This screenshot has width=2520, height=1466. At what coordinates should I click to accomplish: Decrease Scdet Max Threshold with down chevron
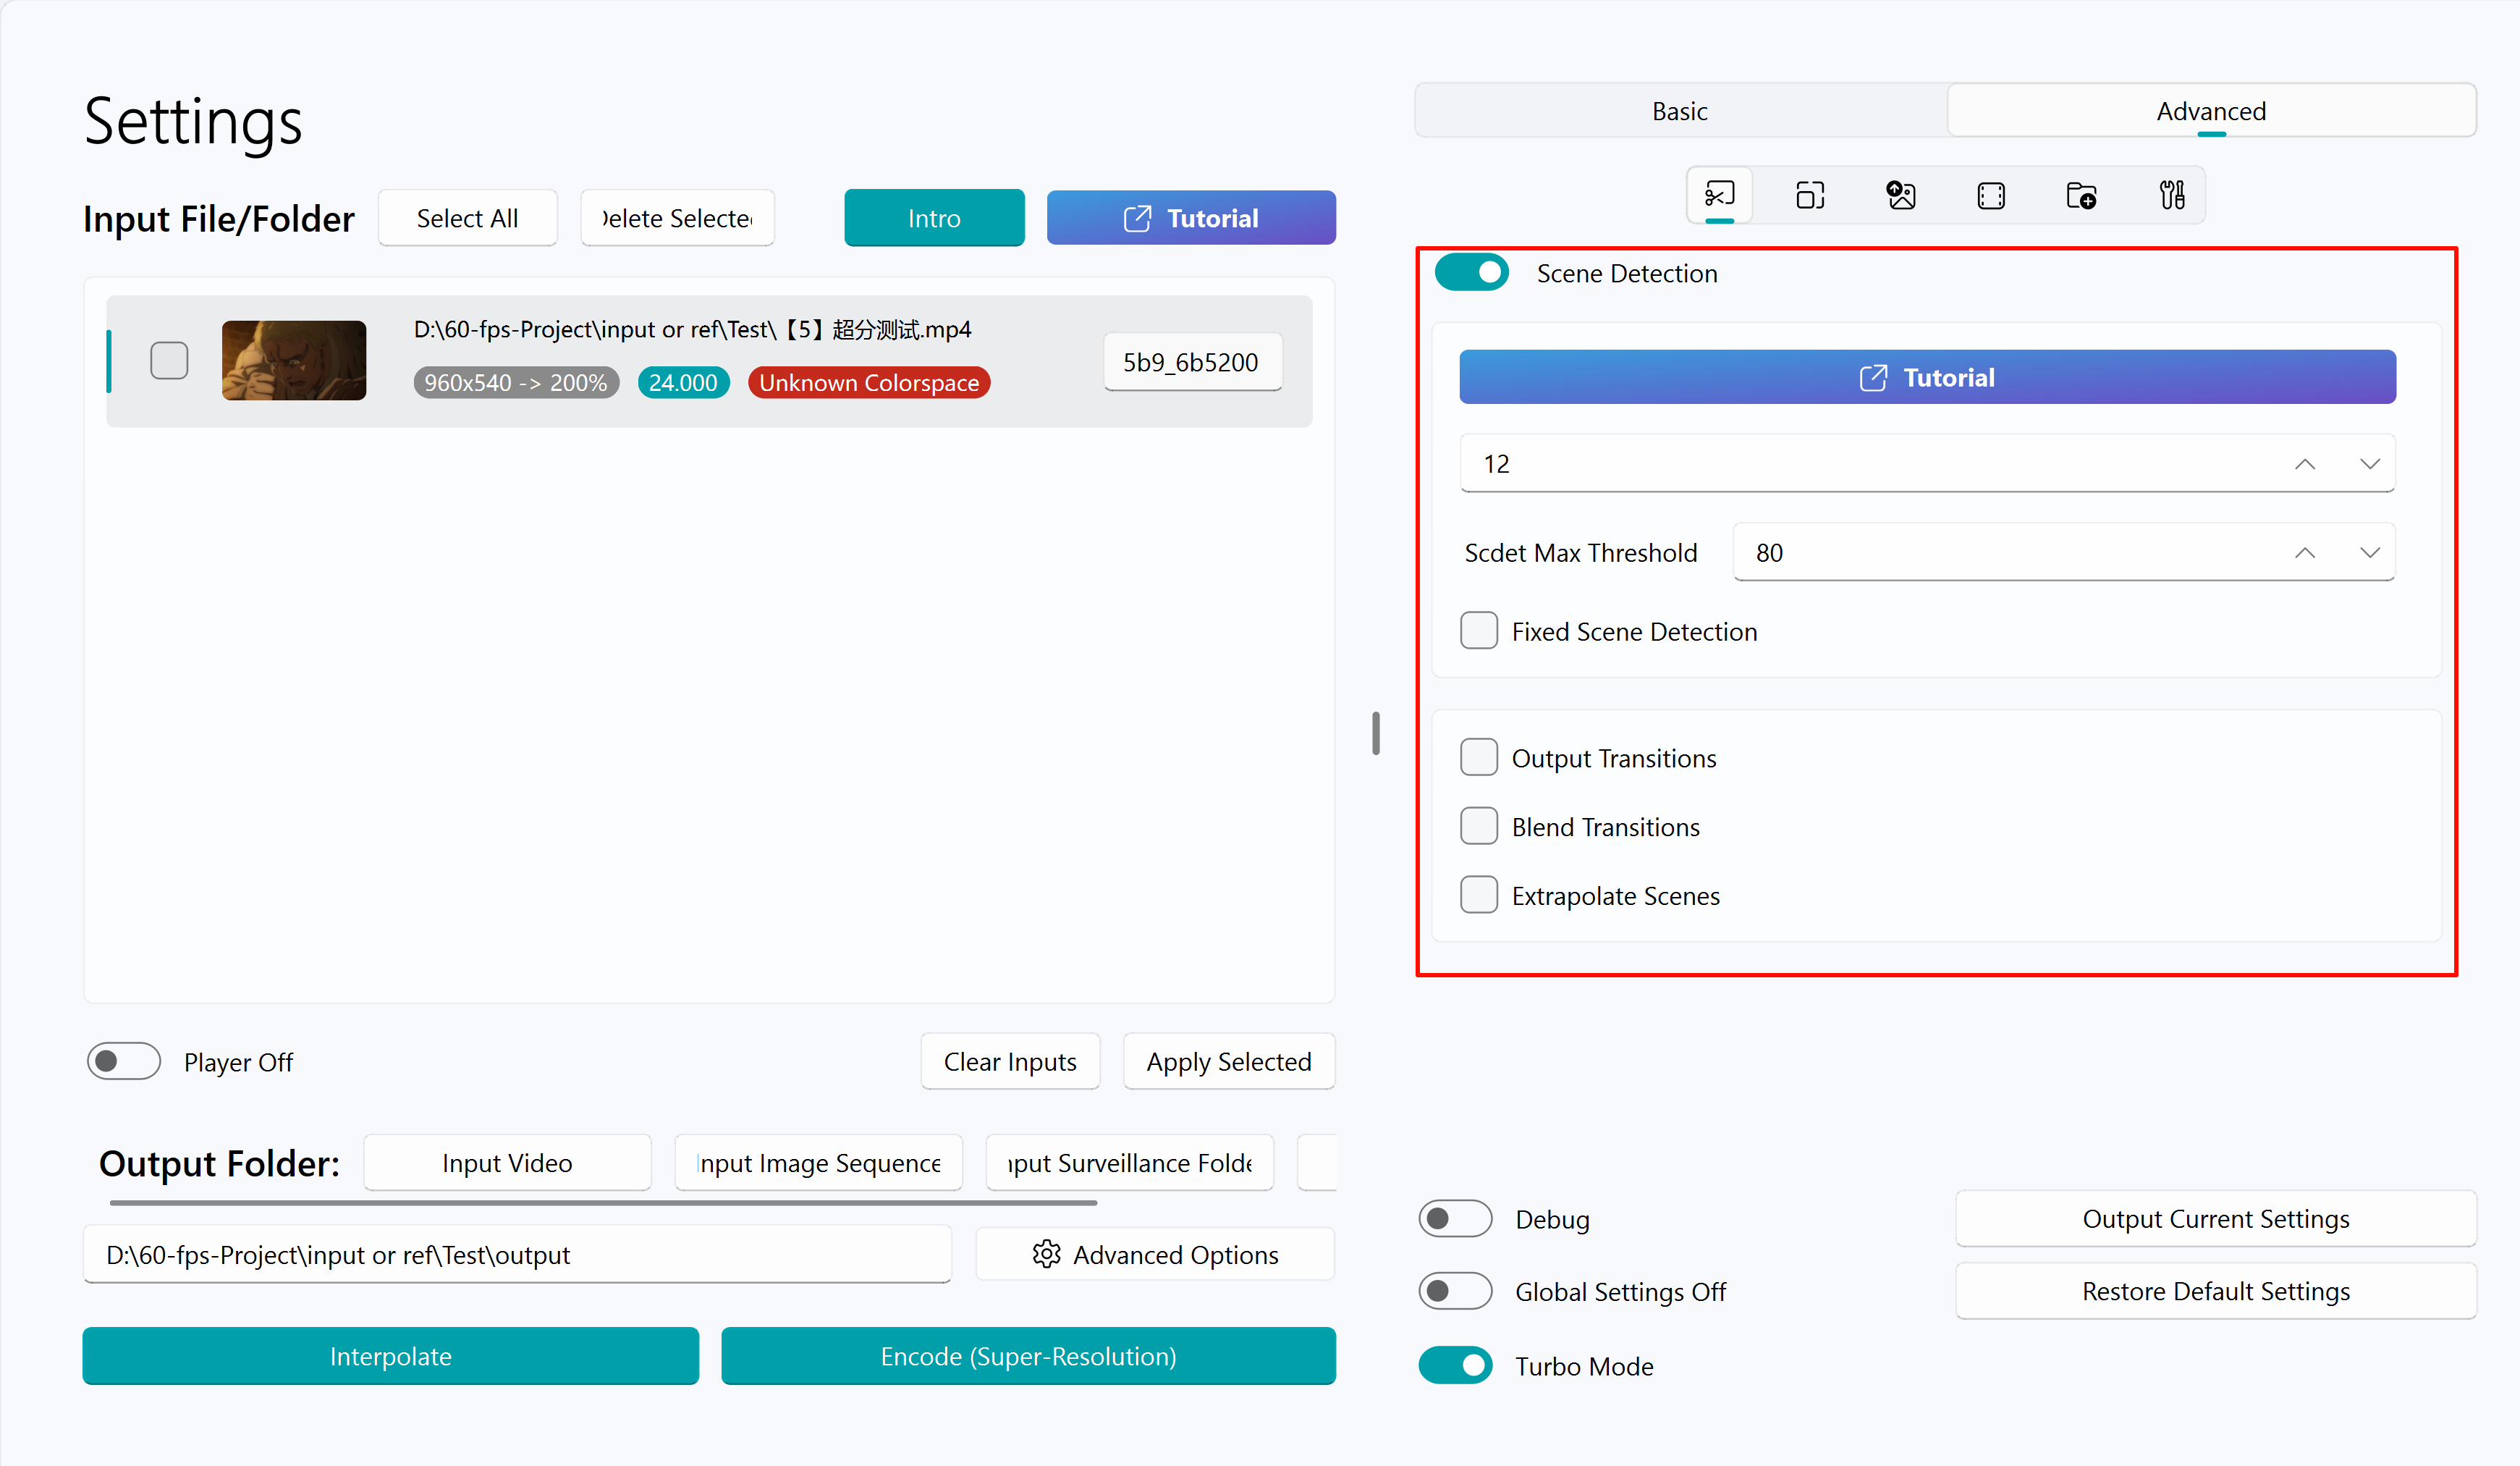pos(2370,553)
